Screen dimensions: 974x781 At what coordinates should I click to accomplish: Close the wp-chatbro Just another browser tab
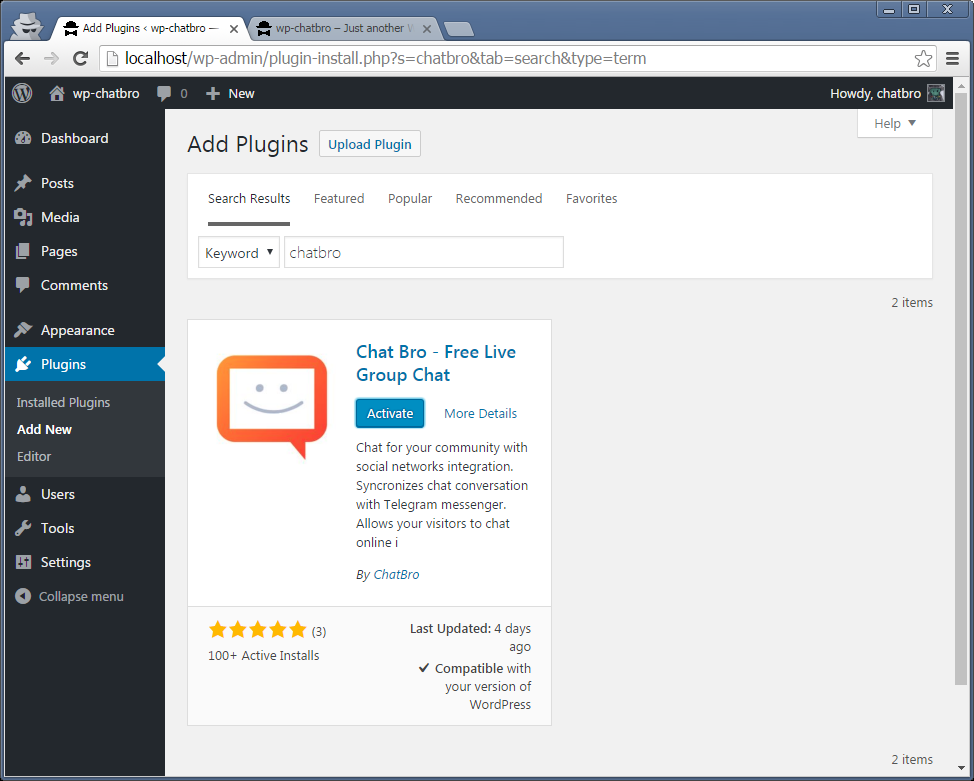(427, 29)
